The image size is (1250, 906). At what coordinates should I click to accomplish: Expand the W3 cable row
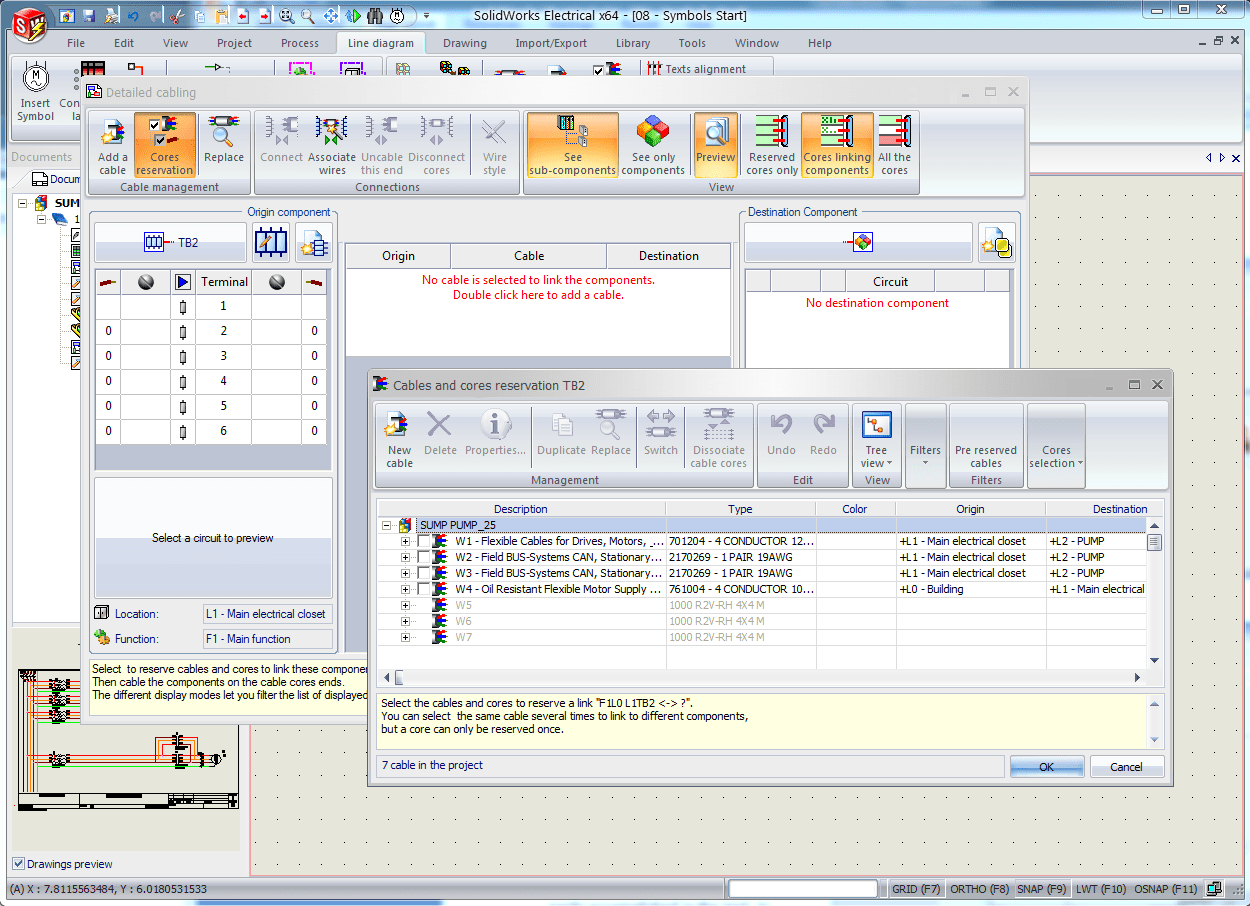pos(405,574)
